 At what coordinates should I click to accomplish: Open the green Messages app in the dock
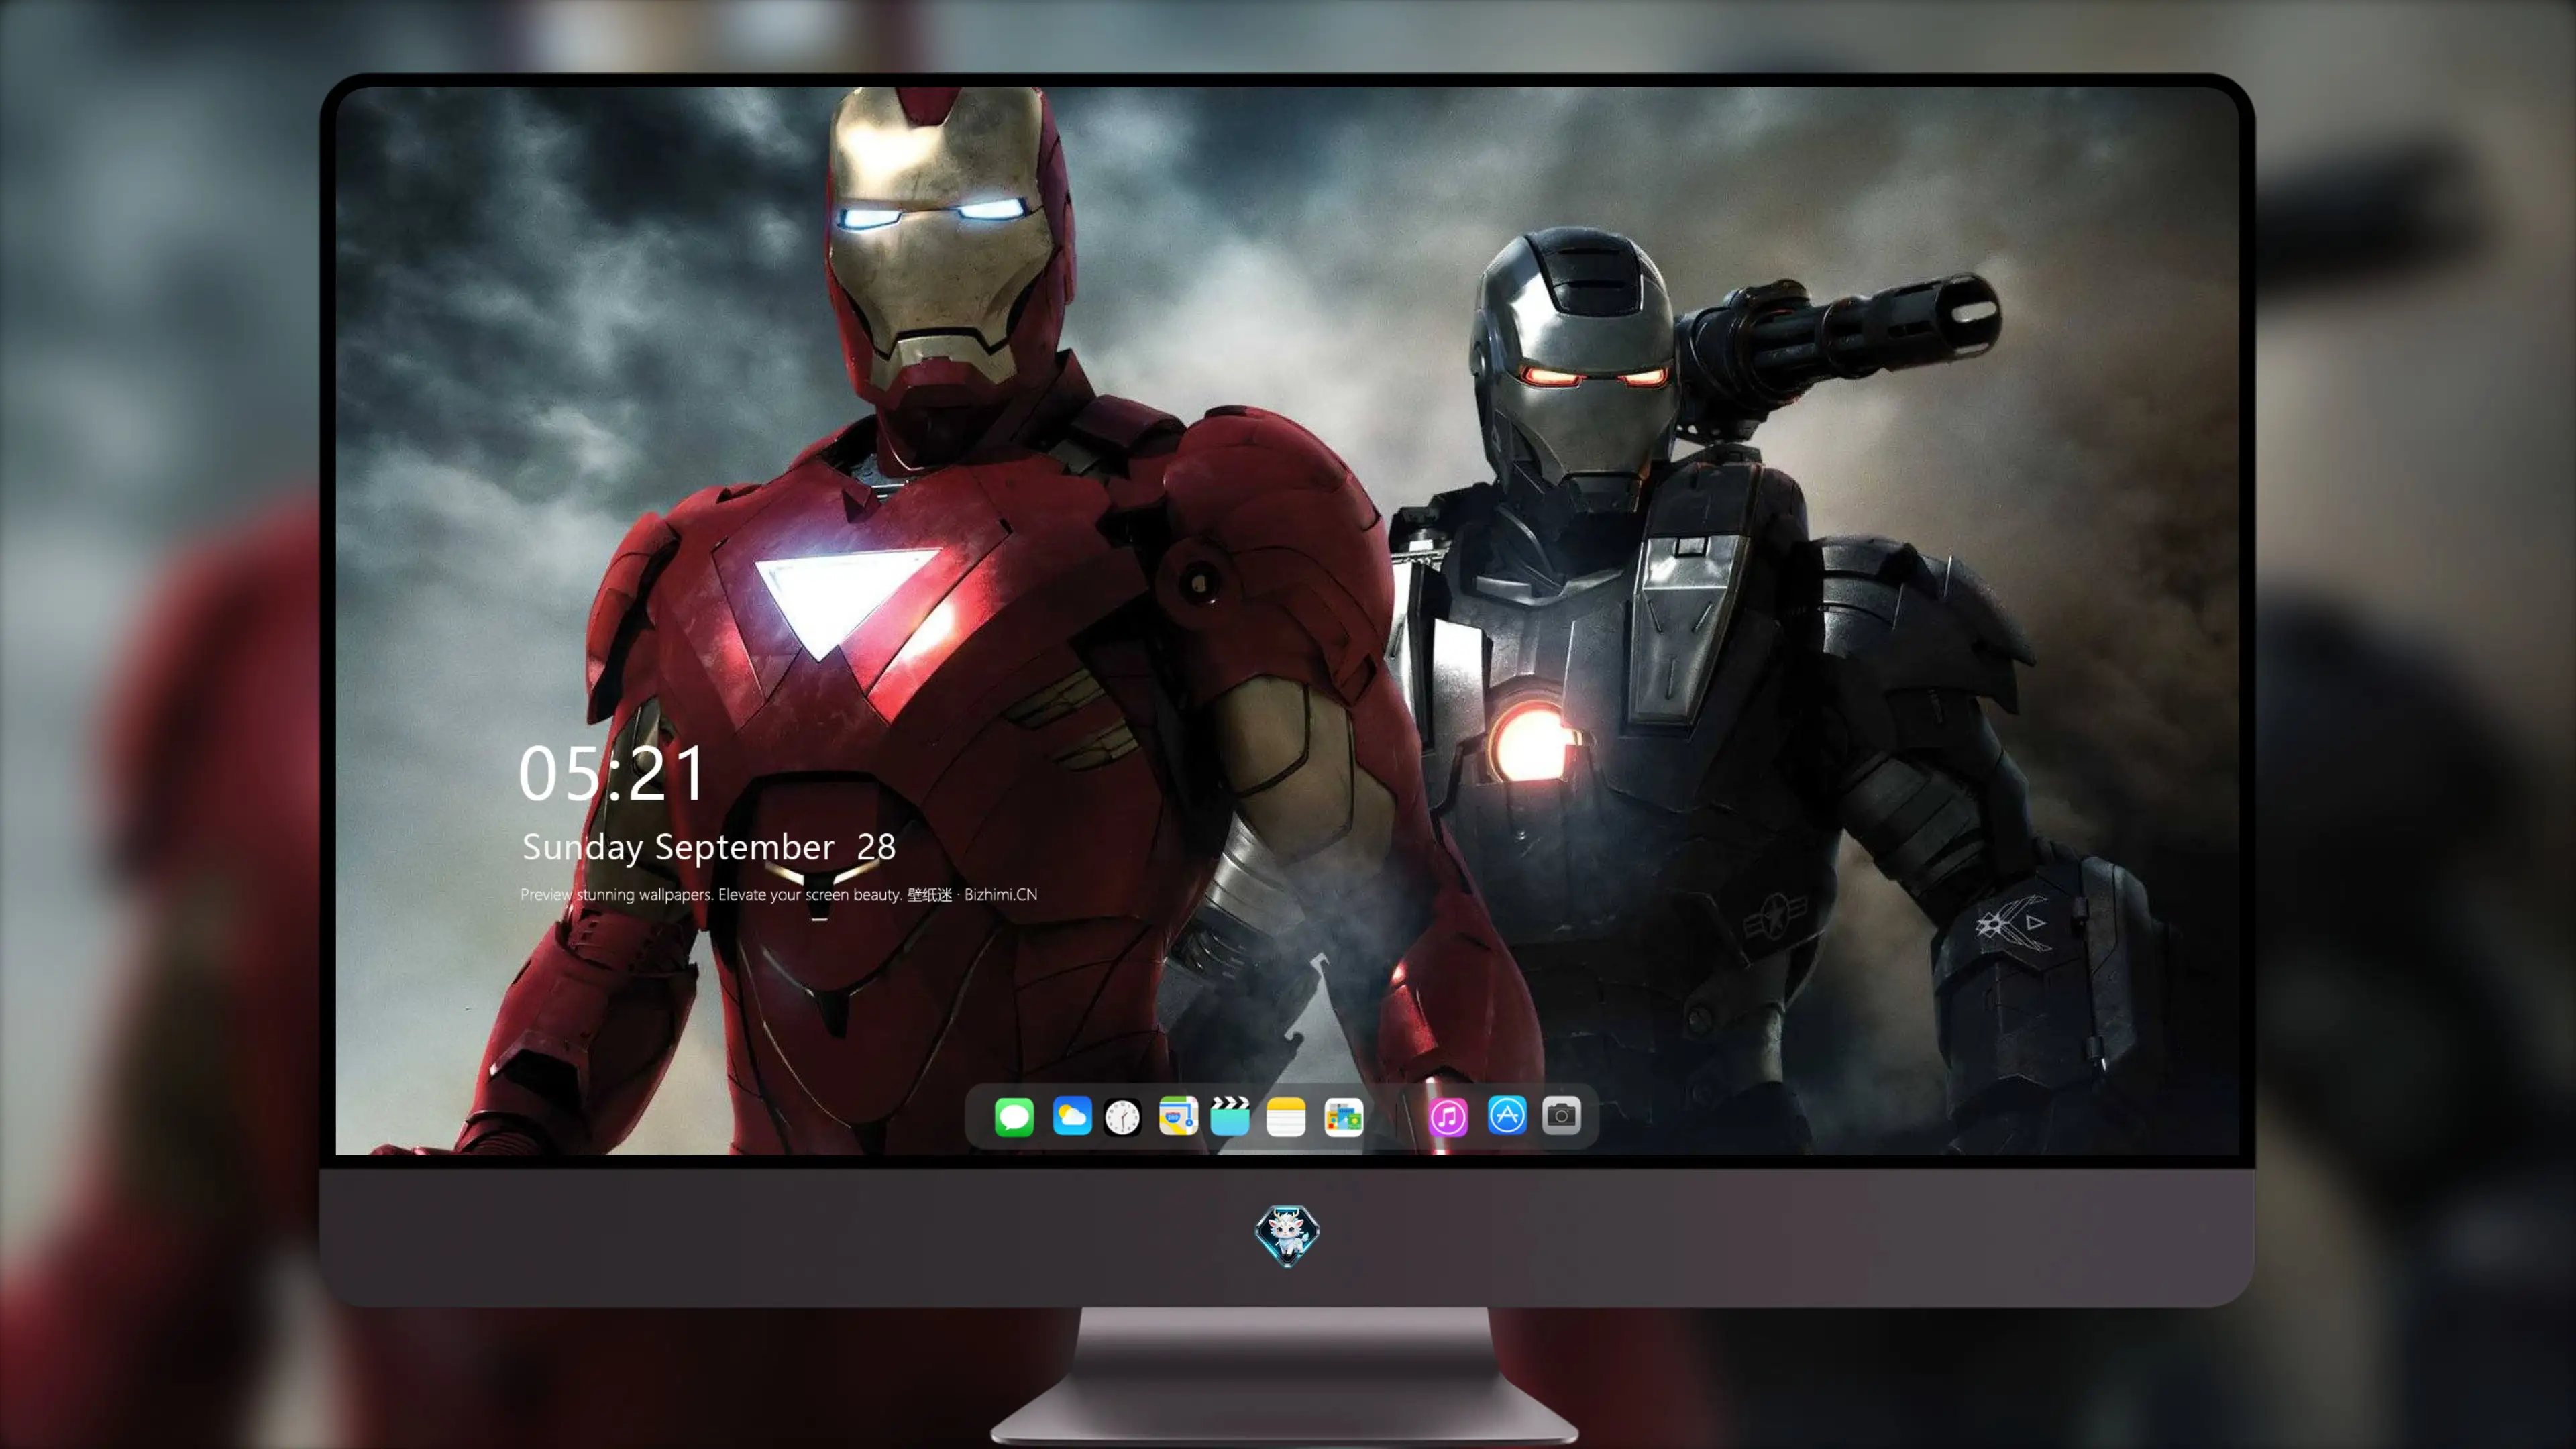[x=1014, y=1116]
